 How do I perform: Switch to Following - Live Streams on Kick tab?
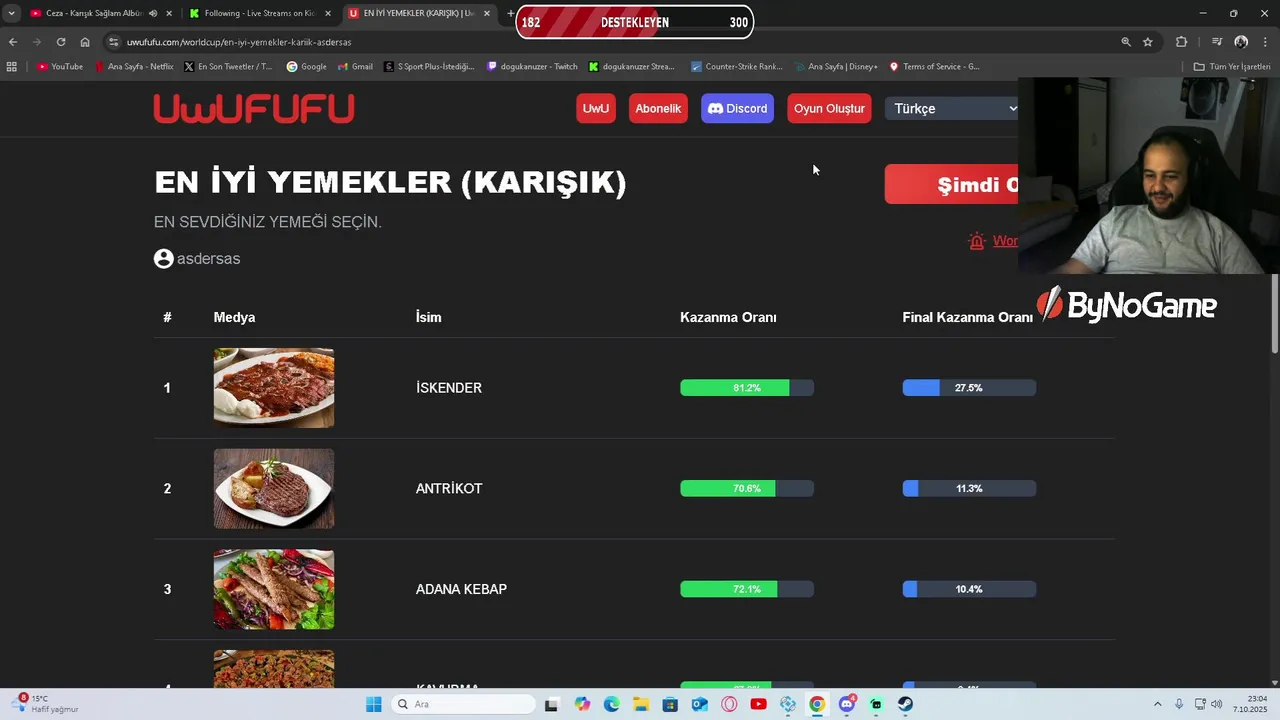pos(260,13)
